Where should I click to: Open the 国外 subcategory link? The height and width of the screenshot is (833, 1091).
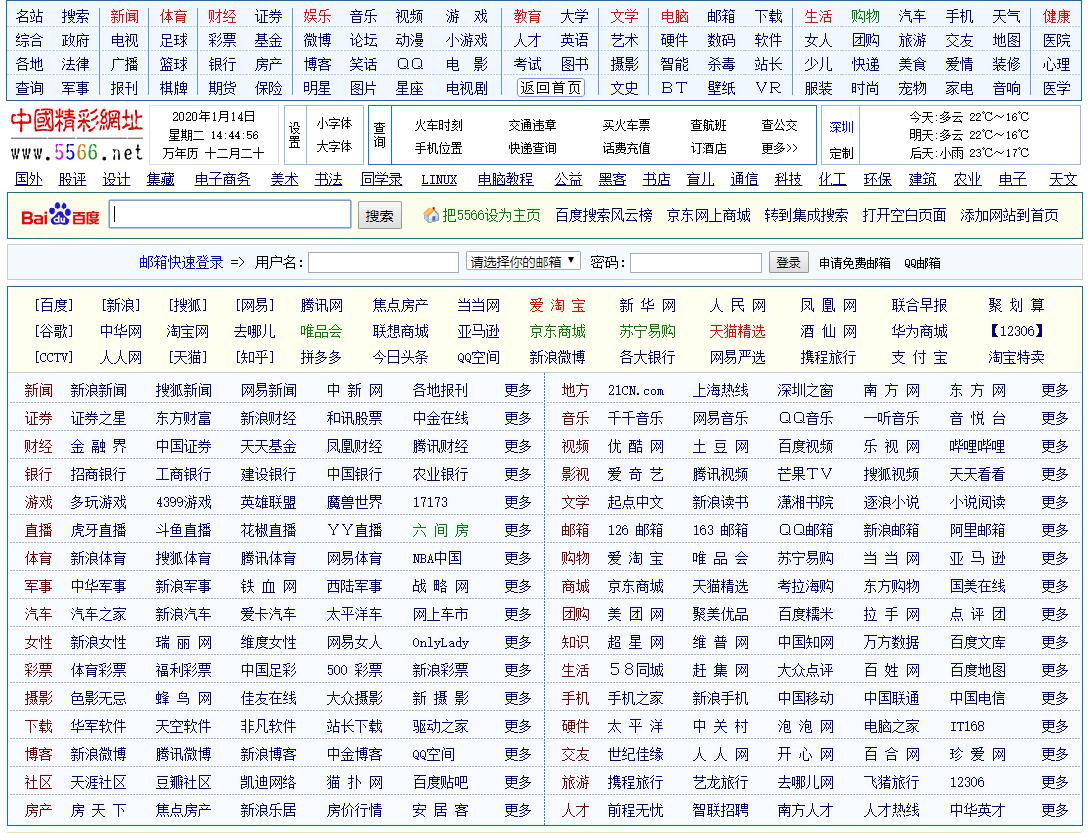point(29,180)
